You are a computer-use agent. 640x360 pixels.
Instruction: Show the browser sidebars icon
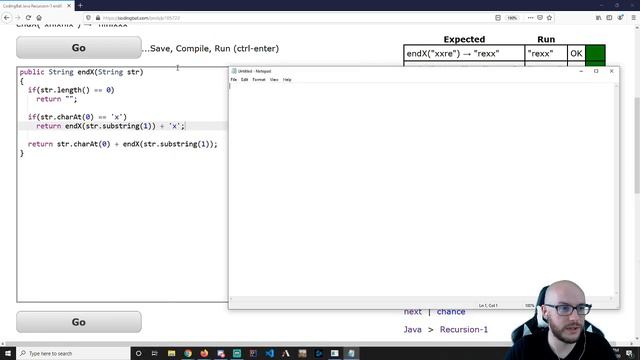609,18
